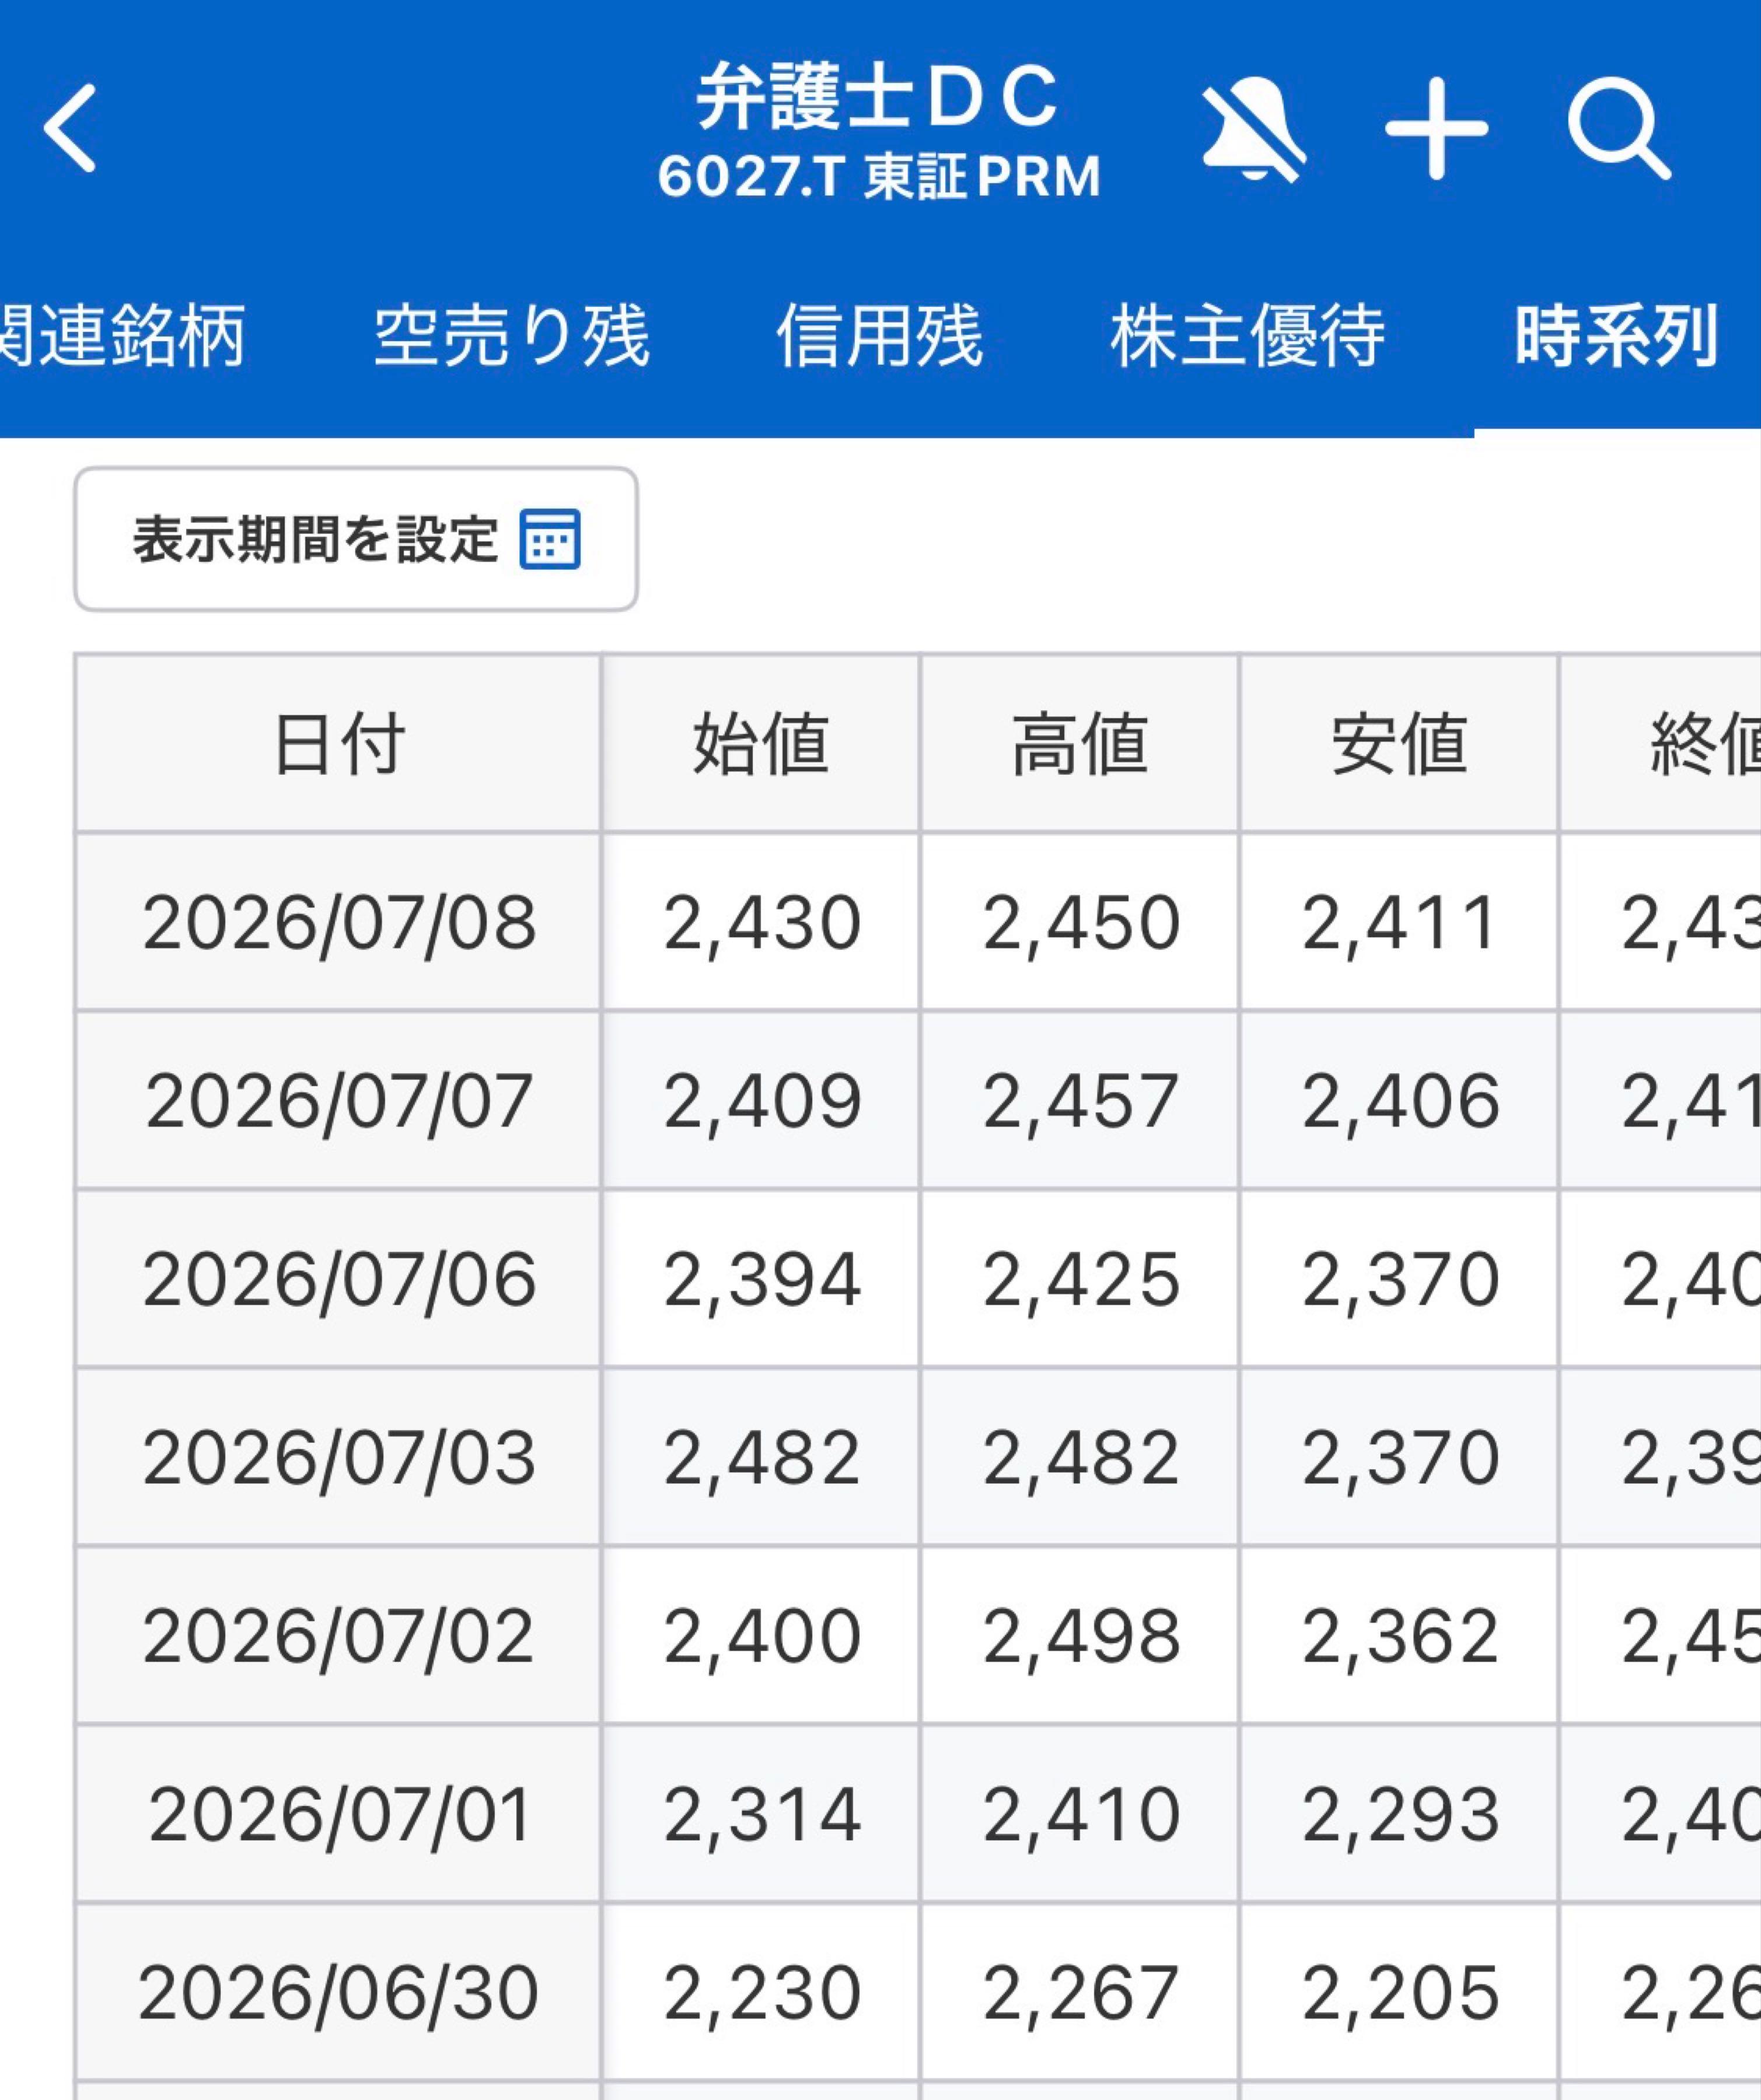This screenshot has height=2100, width=1761.
Task: Switch to the 信用残 tab
Action: [x=879, y=336]
